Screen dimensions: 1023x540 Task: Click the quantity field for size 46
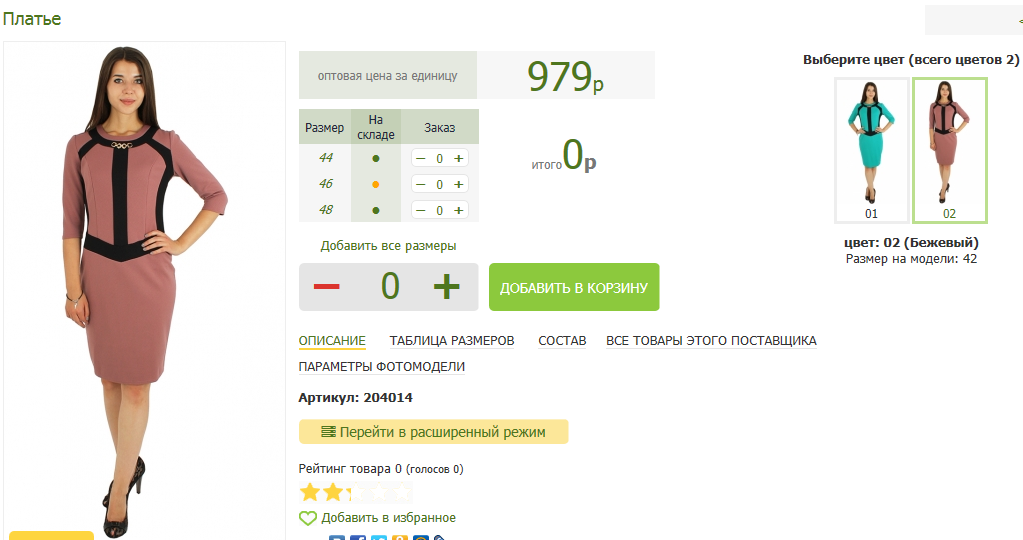pos(440,185)
